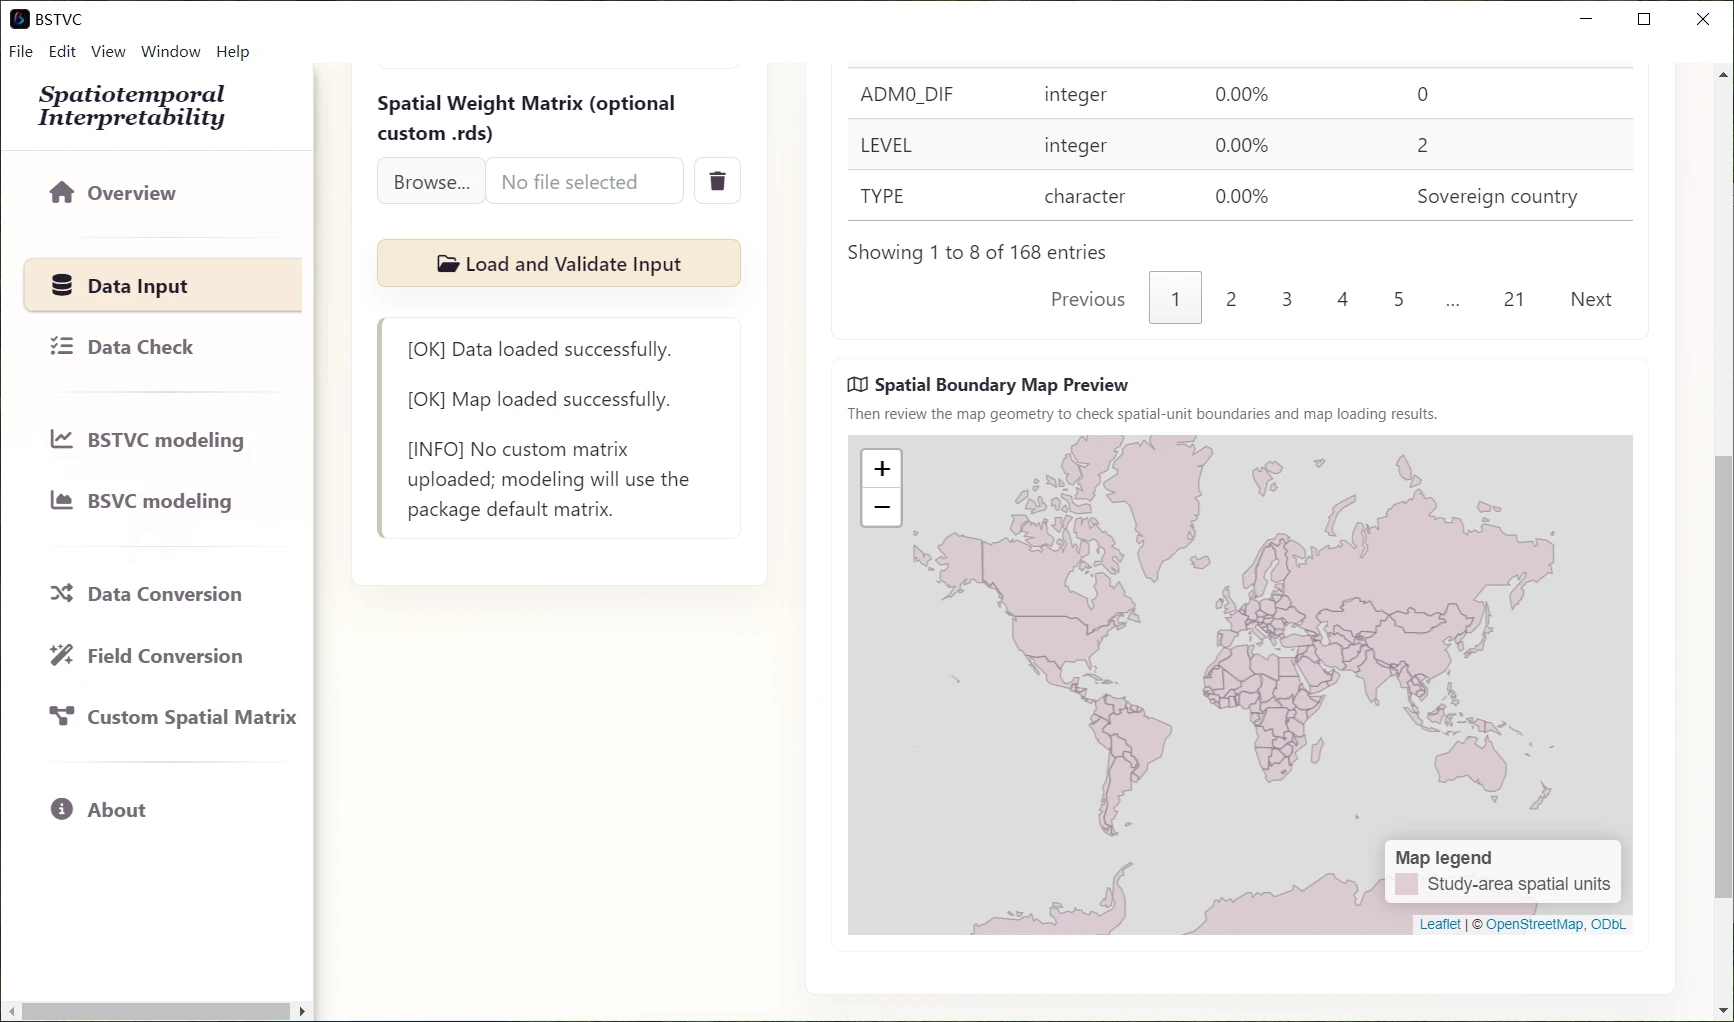
Task: Open the Window menu
Action: [170, 51]
